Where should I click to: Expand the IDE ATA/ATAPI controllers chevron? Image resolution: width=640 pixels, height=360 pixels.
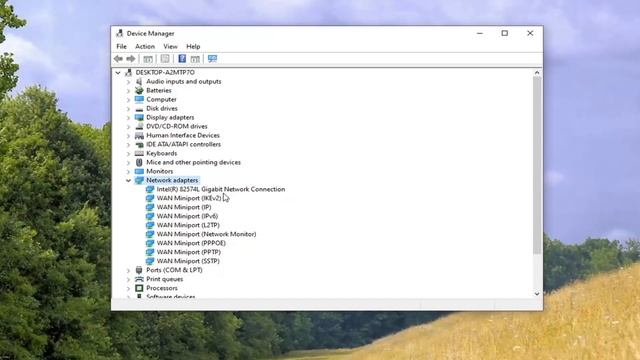pyautogui.click(x=129, y=144)
